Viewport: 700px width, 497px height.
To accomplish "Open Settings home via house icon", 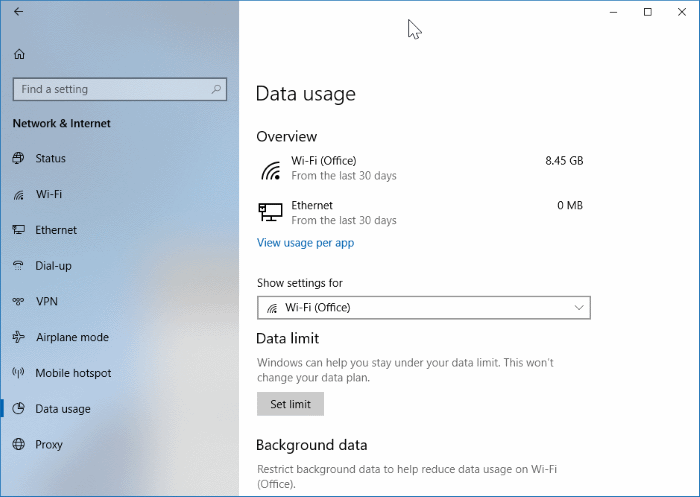I will [19, 54].
